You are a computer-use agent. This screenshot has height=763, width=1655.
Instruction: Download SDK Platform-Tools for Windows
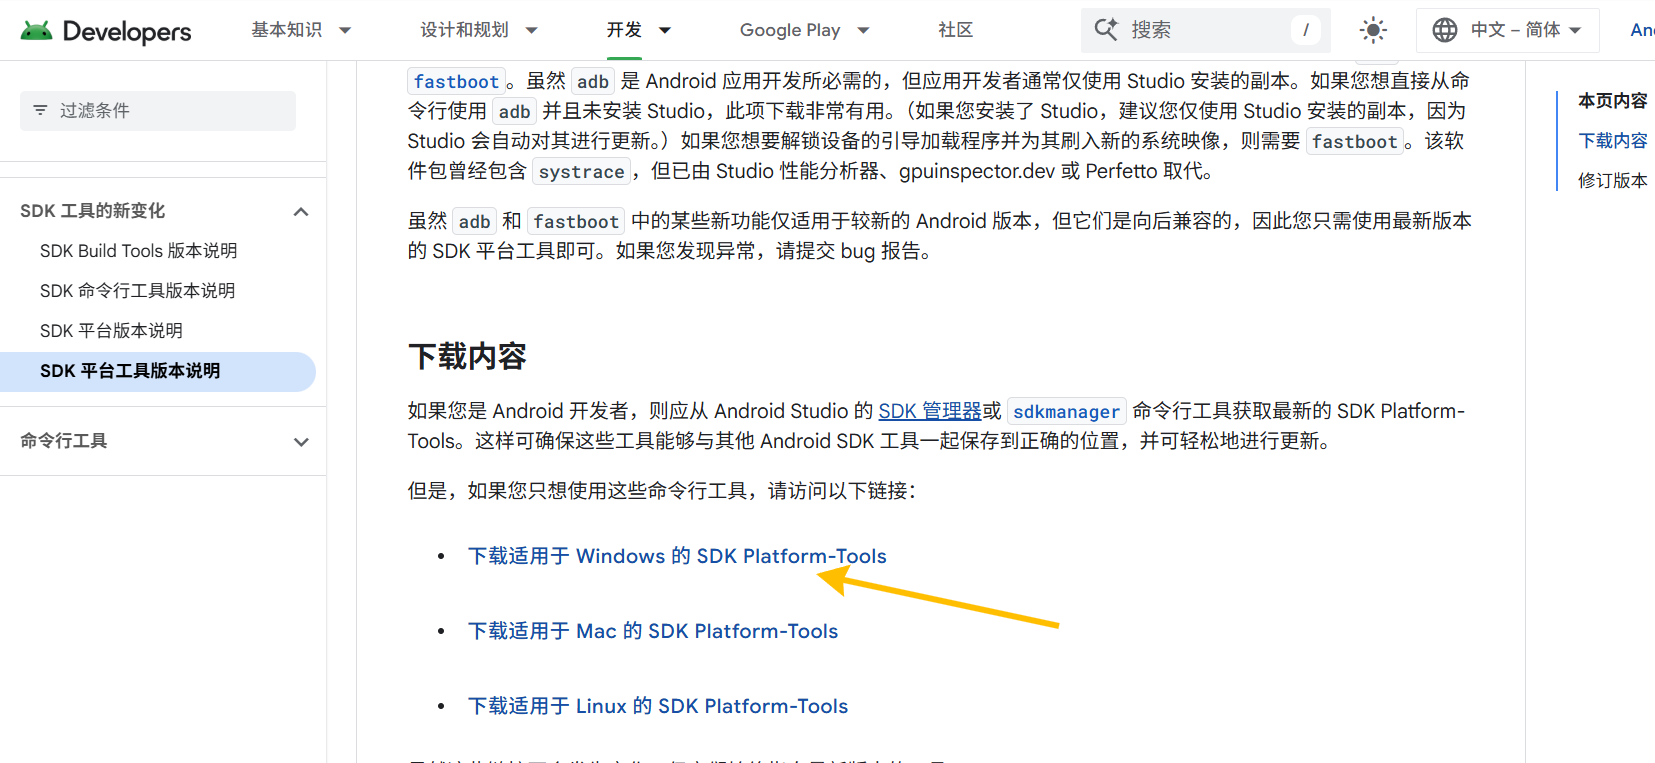[x=677, y=556]
